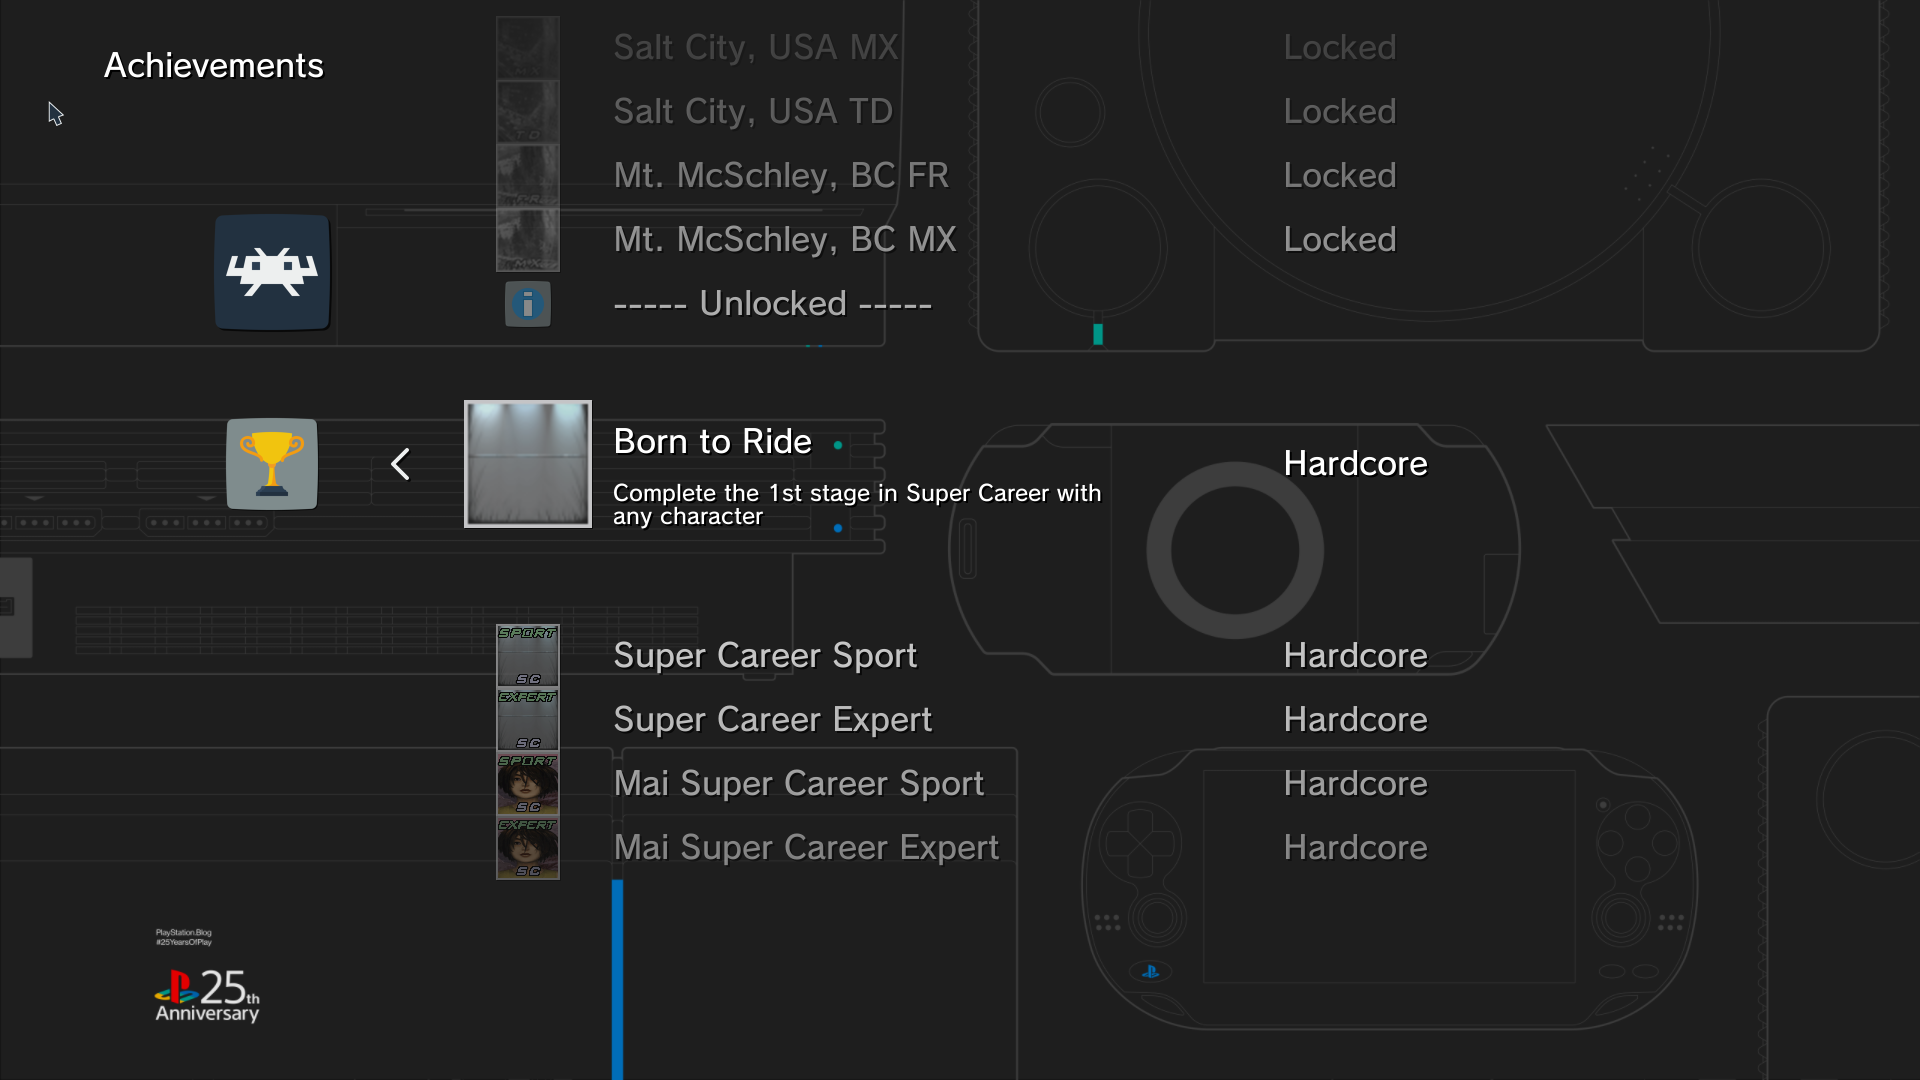The image size is (1920, 1080).
Task: Open the Mt. McSchley, BC FR entry
Action: click(781, 176)
